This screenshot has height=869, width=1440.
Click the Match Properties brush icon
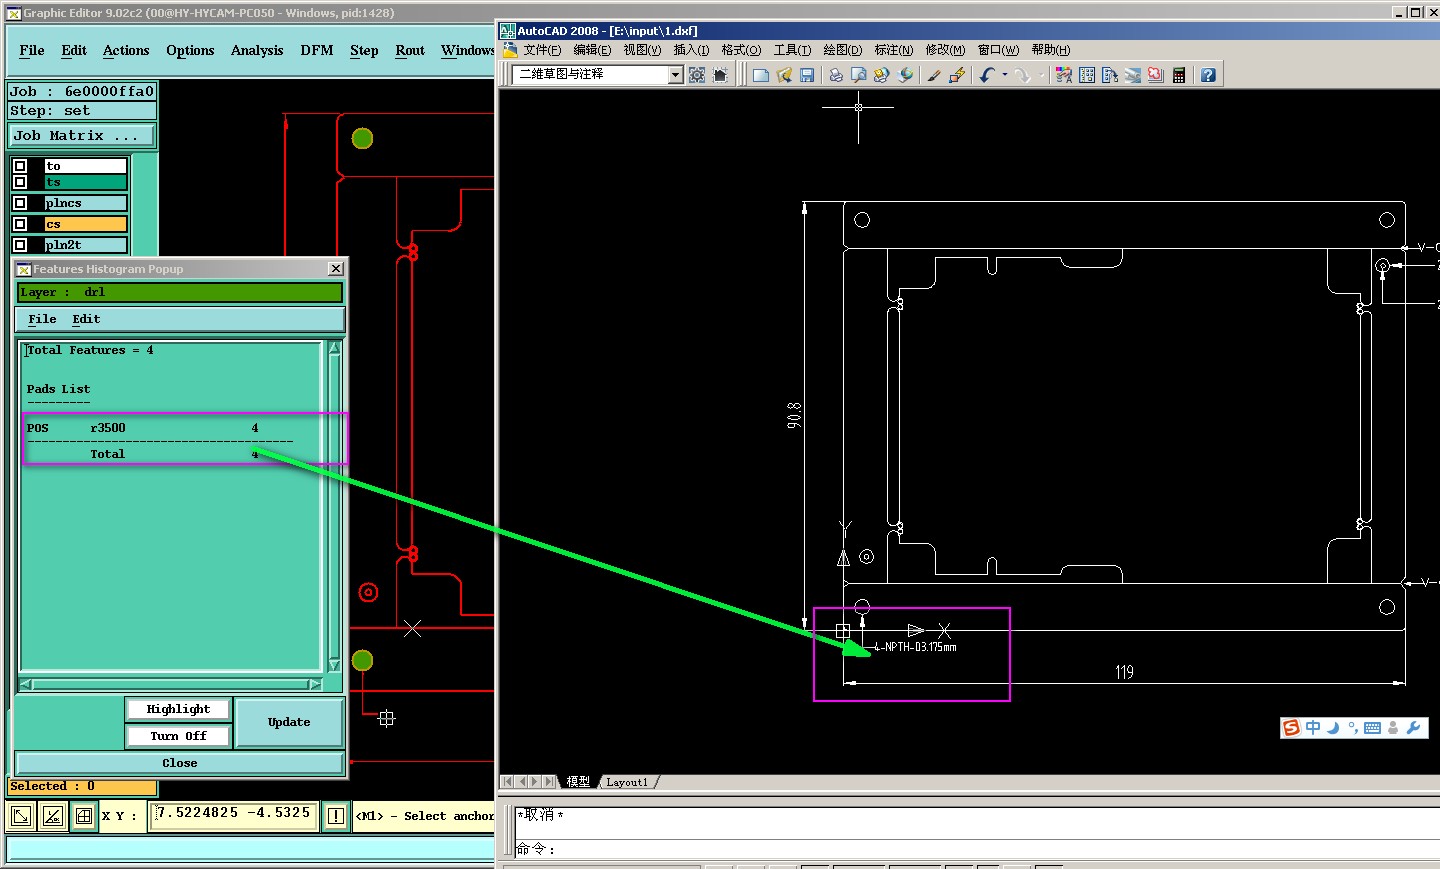click(x=934, y=75)
